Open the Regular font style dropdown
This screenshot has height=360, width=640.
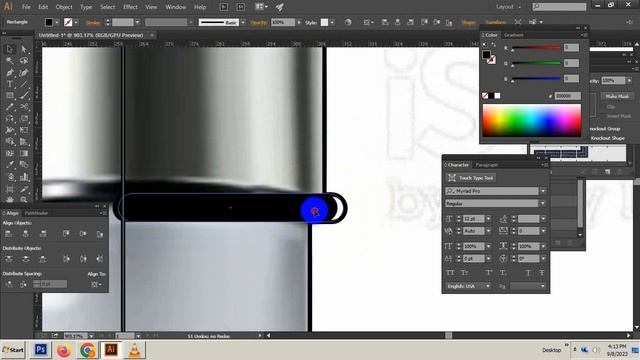[x=543, y=203]
